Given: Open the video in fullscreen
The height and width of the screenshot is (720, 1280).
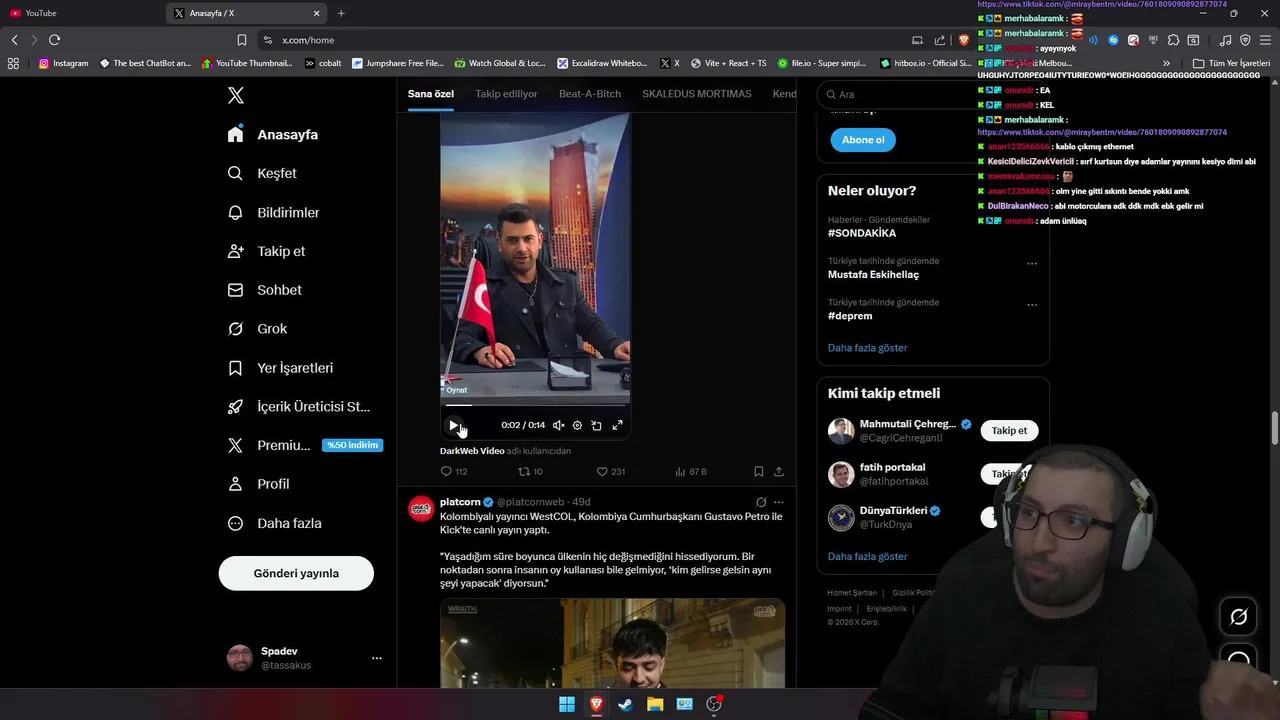Looking at the screenshot, I should click(x=617, y=425).
